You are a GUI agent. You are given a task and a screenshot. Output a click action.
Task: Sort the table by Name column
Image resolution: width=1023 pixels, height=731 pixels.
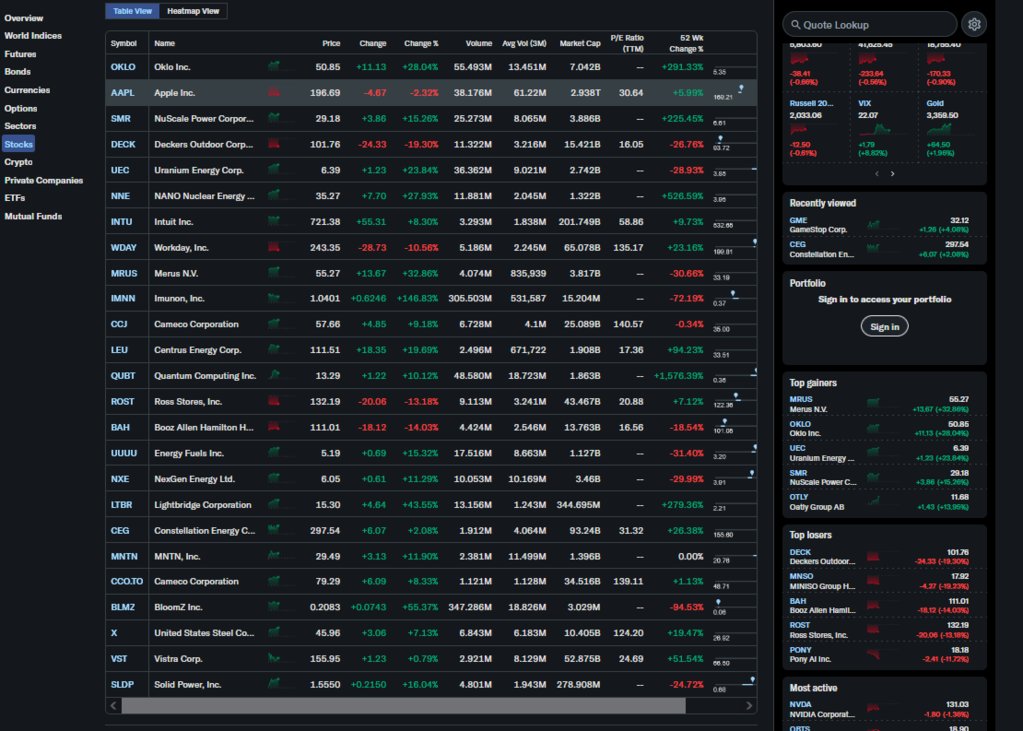(x=164, y=43)
